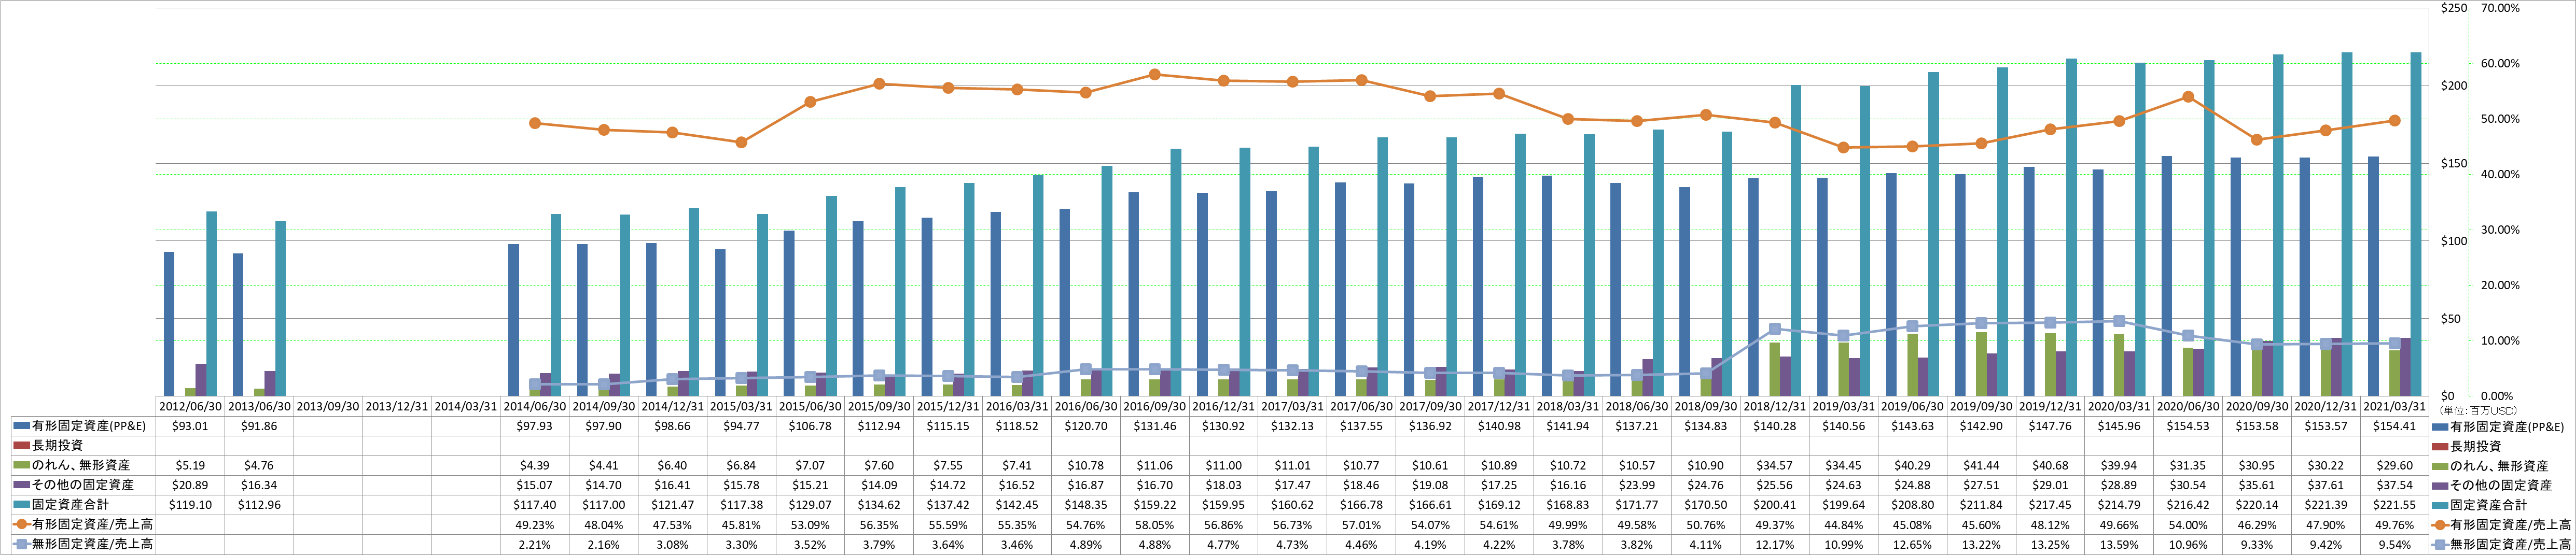
Task: Click light-blue line marker at 2018/12/31
Action: [x=1774, y=329]
